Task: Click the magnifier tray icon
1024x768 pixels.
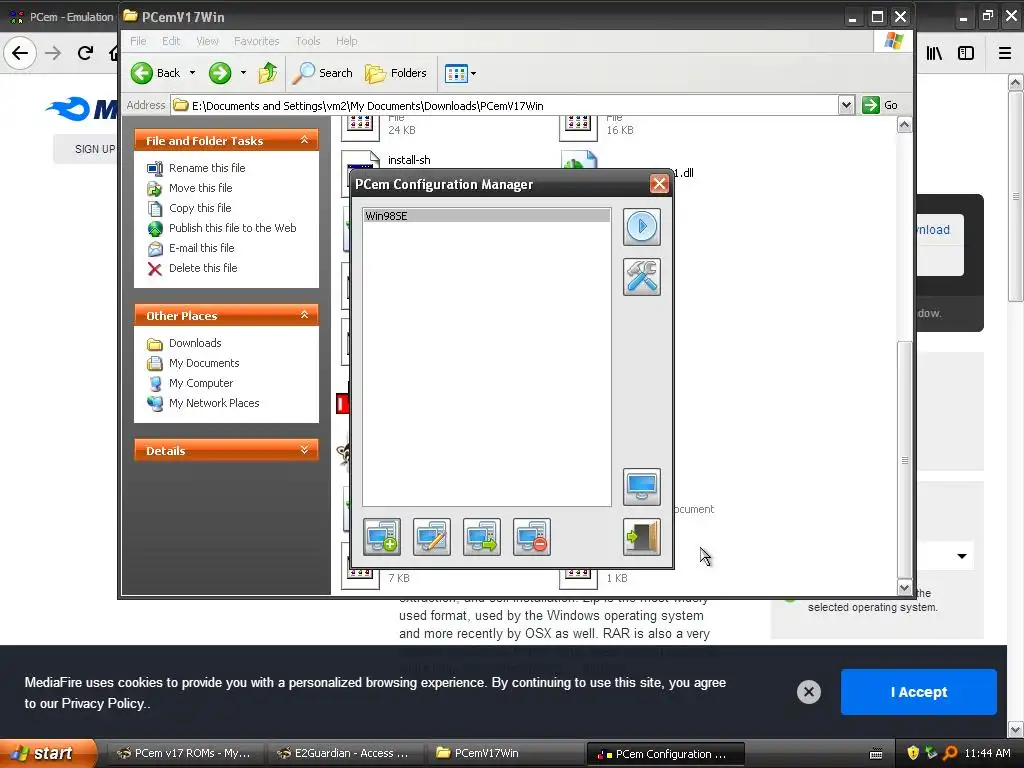Action: tap(950, 753)
